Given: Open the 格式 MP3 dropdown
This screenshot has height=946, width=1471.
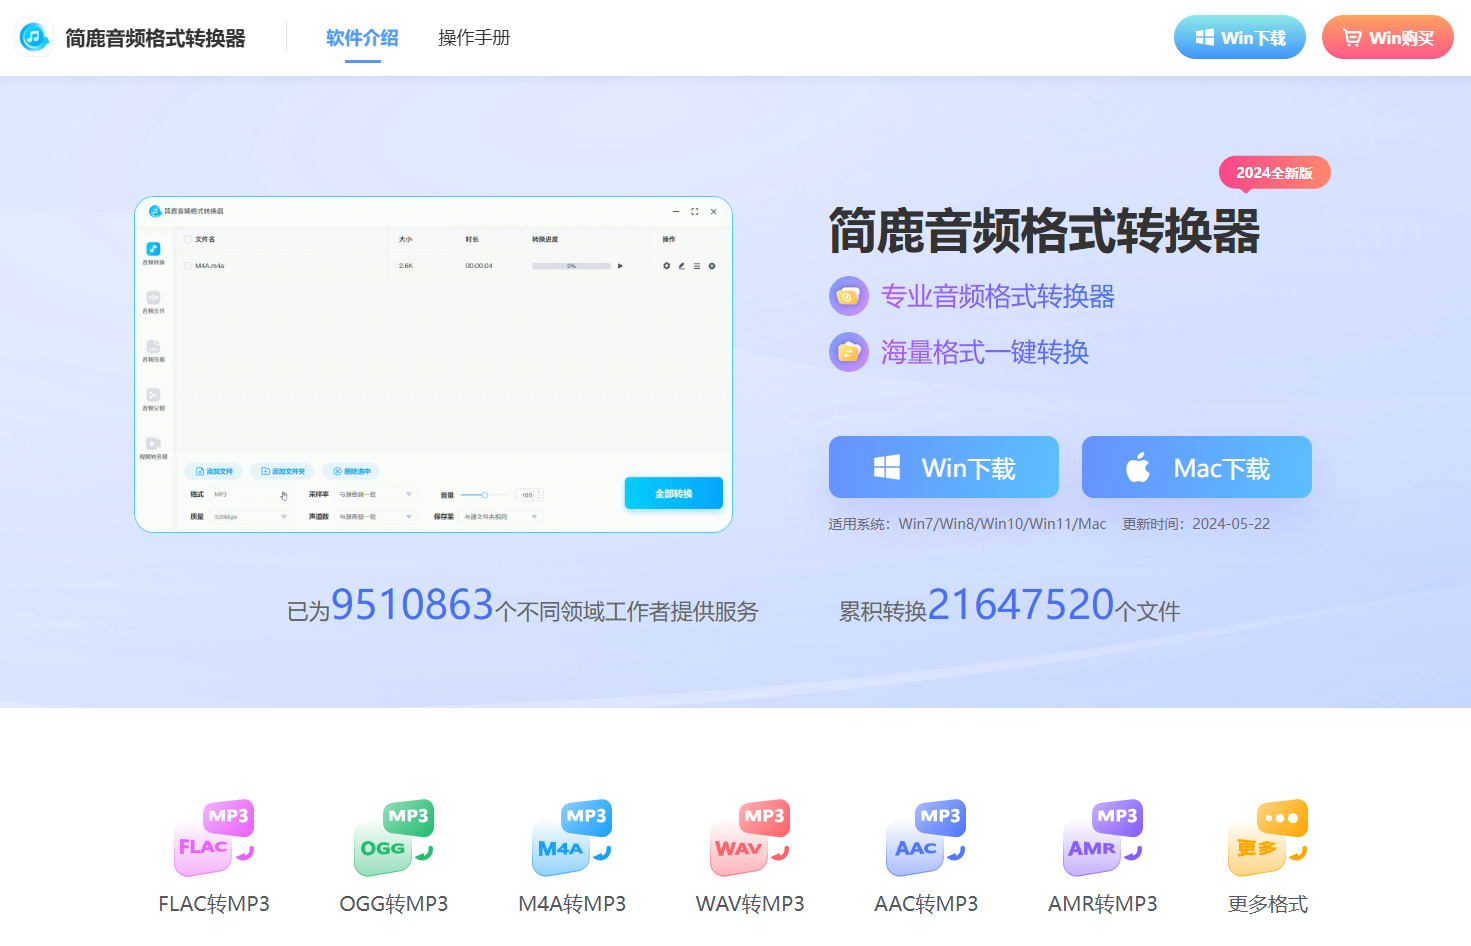Looking at the screenshot, I should point(250,494).
